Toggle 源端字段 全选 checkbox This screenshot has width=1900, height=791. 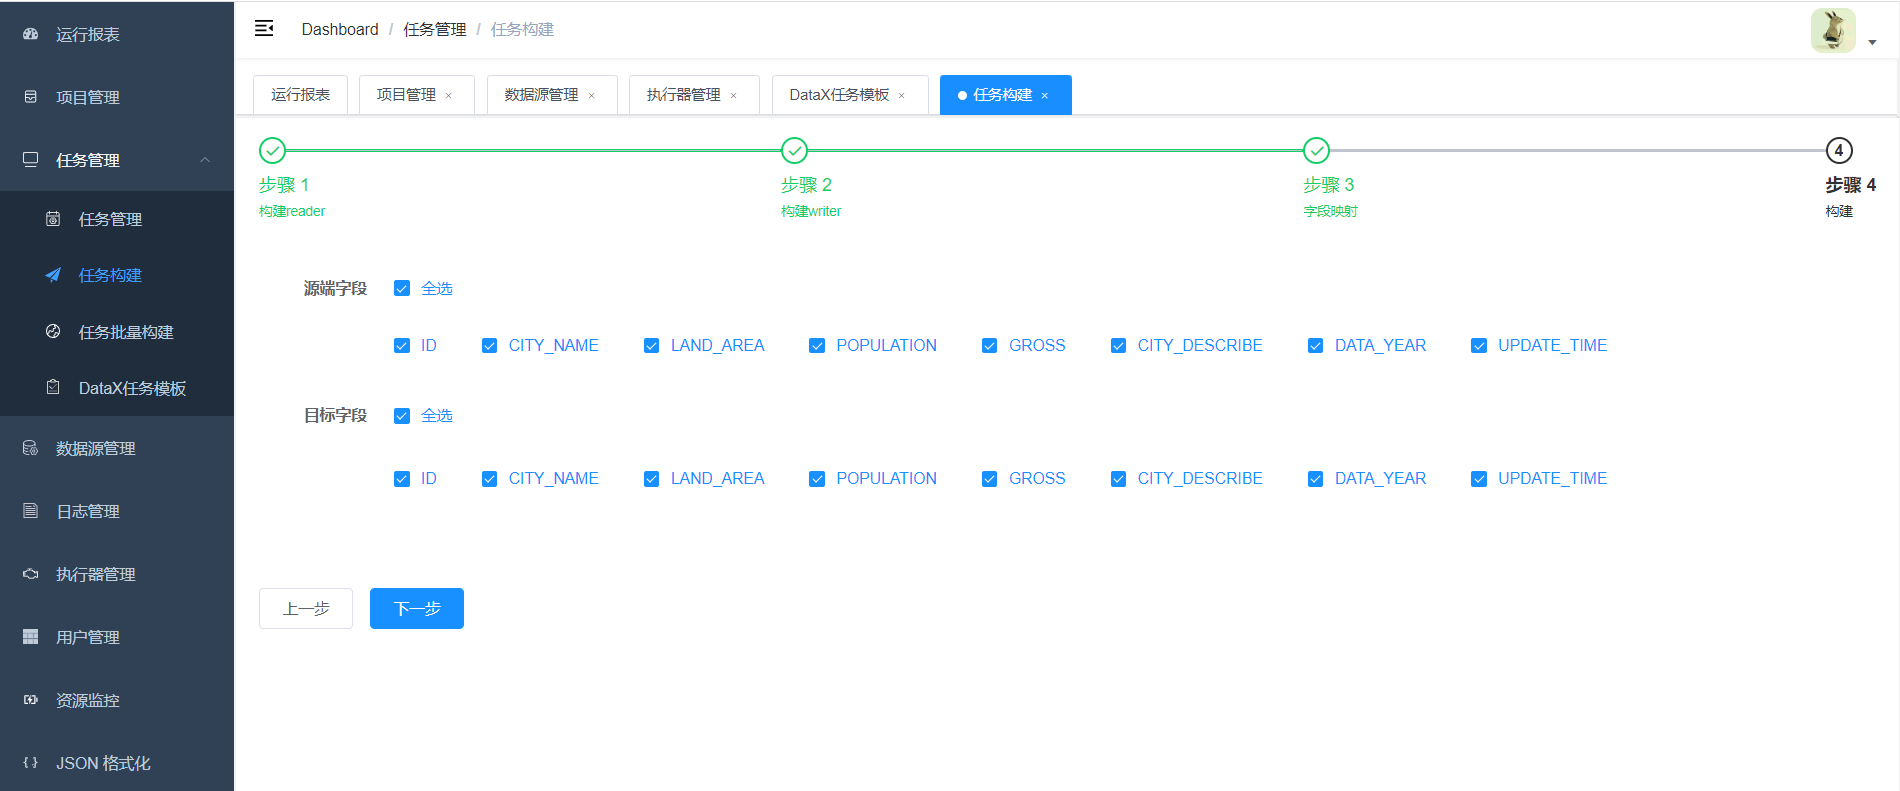(402, 288)
